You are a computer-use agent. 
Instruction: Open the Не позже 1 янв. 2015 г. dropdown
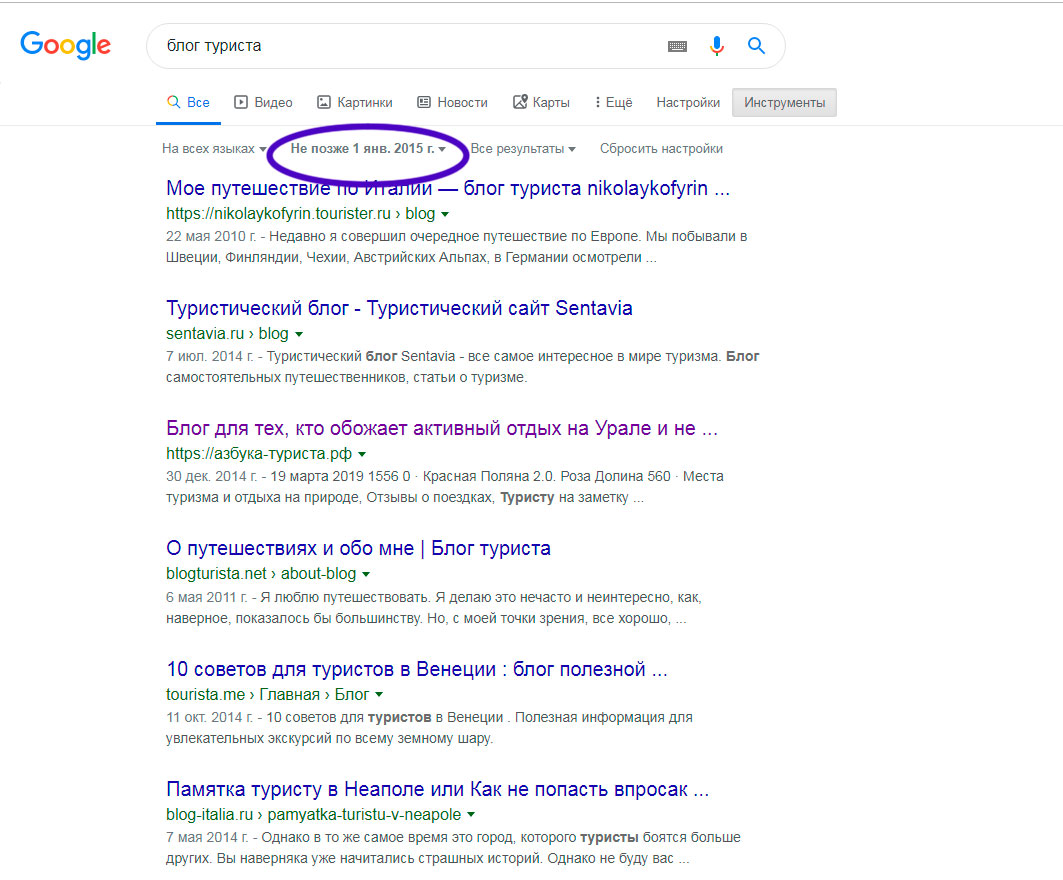pos(368,148)
